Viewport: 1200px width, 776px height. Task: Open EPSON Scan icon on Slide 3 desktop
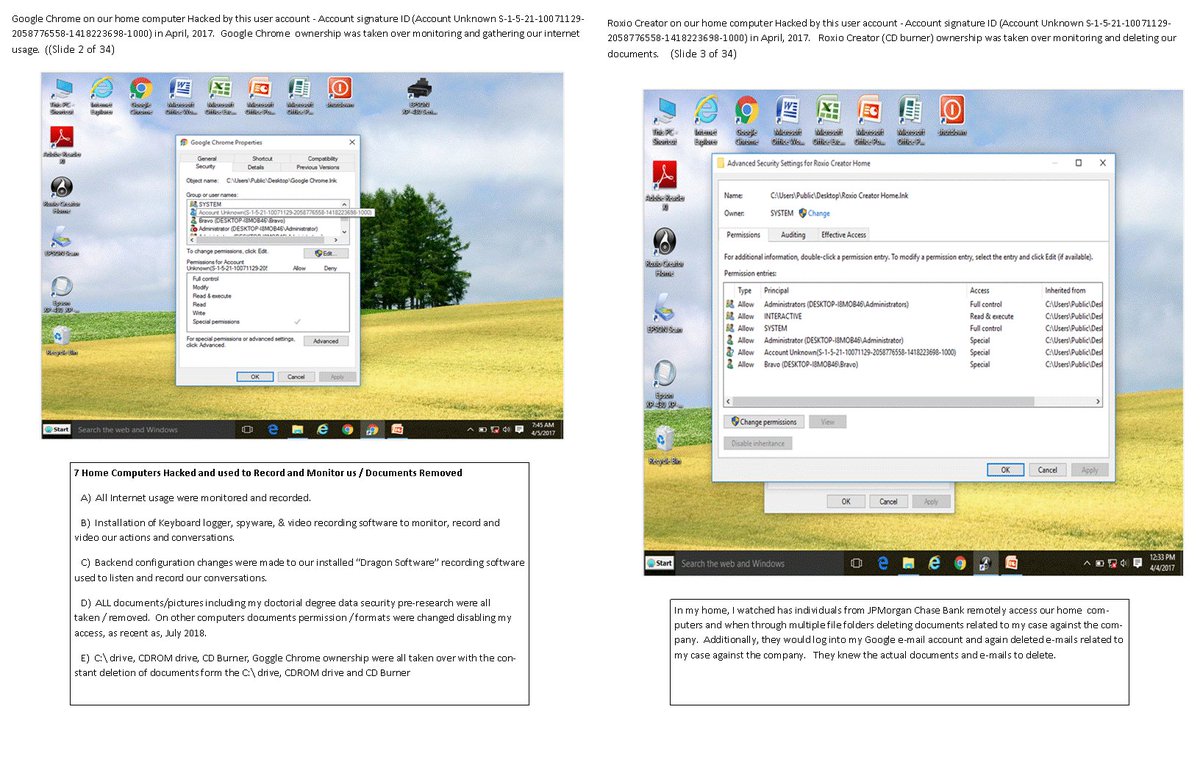664,314
